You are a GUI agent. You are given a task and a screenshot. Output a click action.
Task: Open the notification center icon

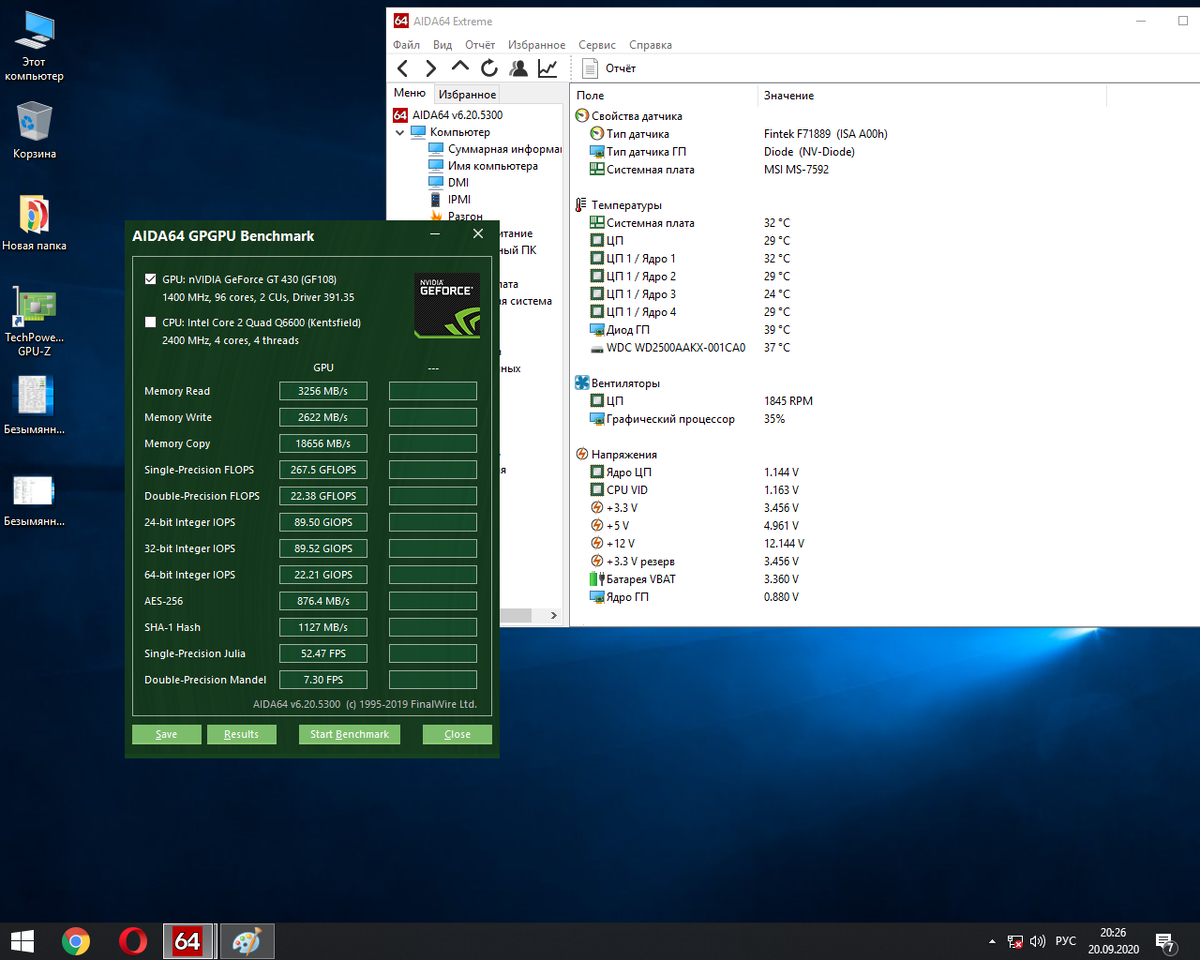[x=1166, y=941]
